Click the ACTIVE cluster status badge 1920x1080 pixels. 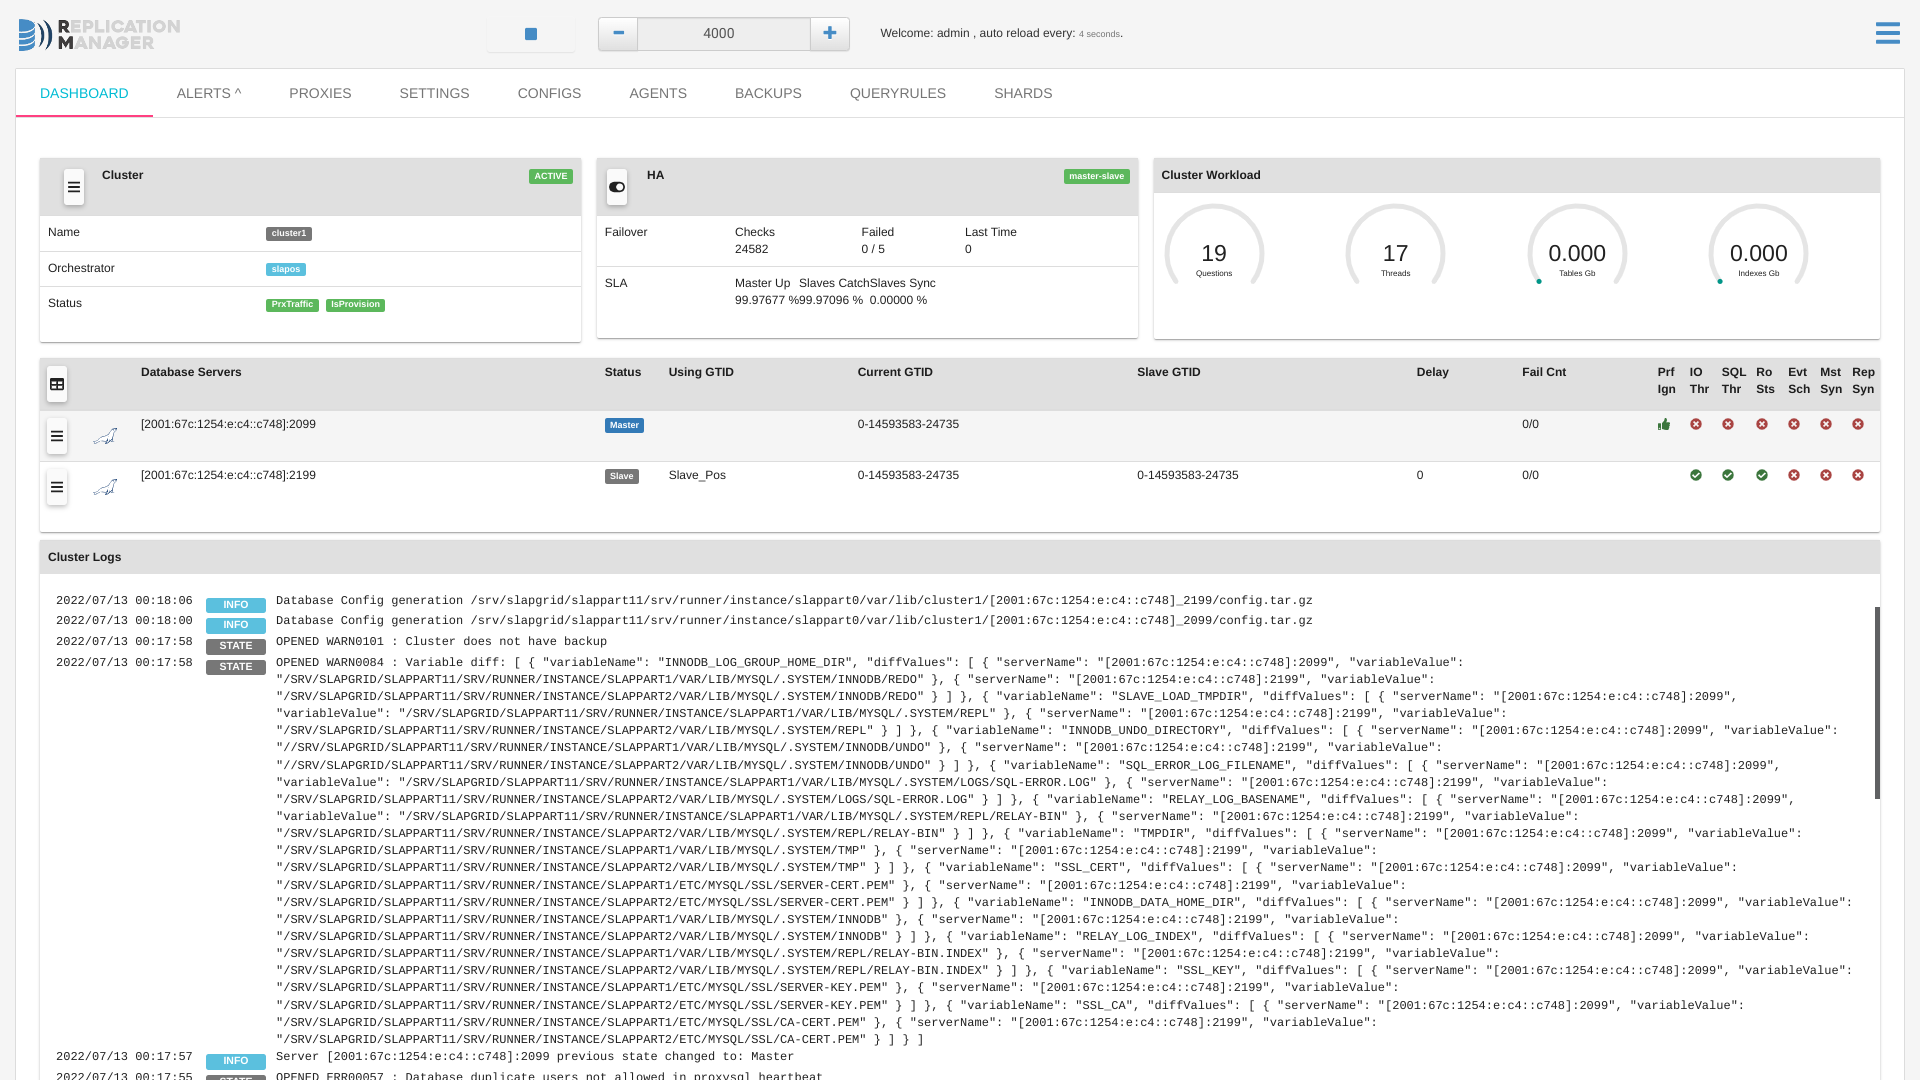click(551, 176)
